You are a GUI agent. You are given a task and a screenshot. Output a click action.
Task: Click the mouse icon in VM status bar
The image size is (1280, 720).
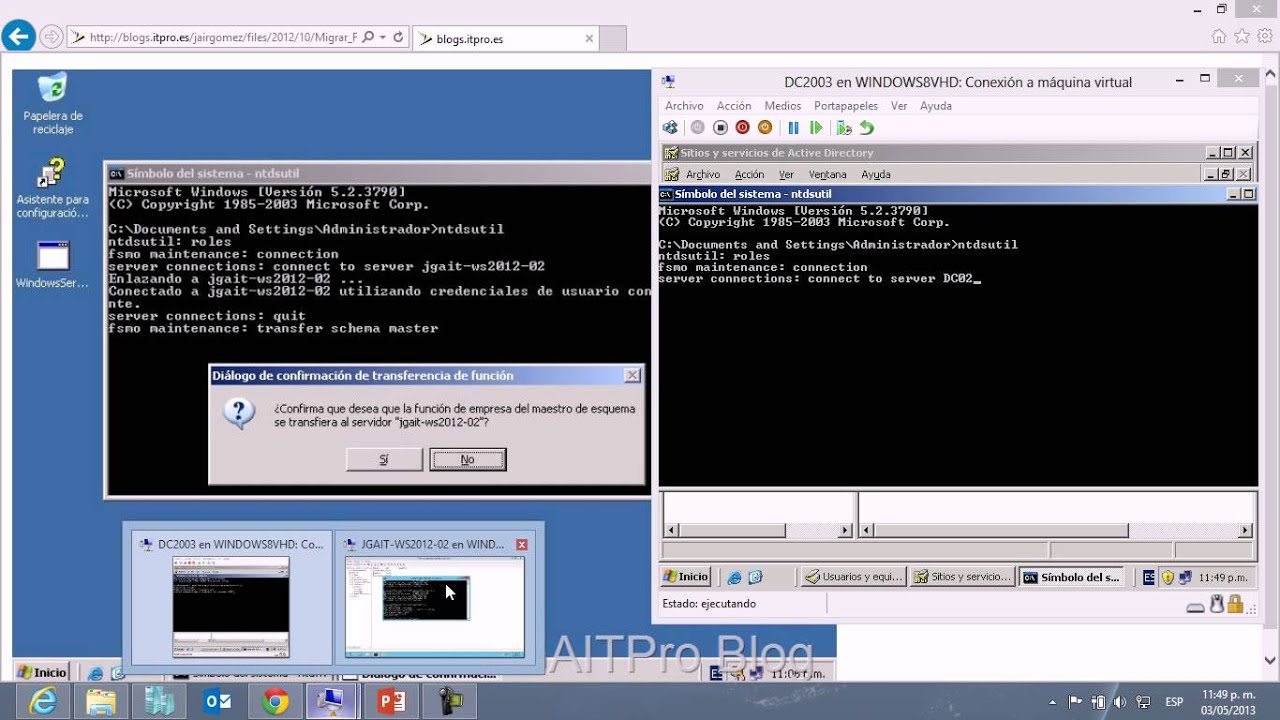pyautogui.click(x=1216, y=604)
